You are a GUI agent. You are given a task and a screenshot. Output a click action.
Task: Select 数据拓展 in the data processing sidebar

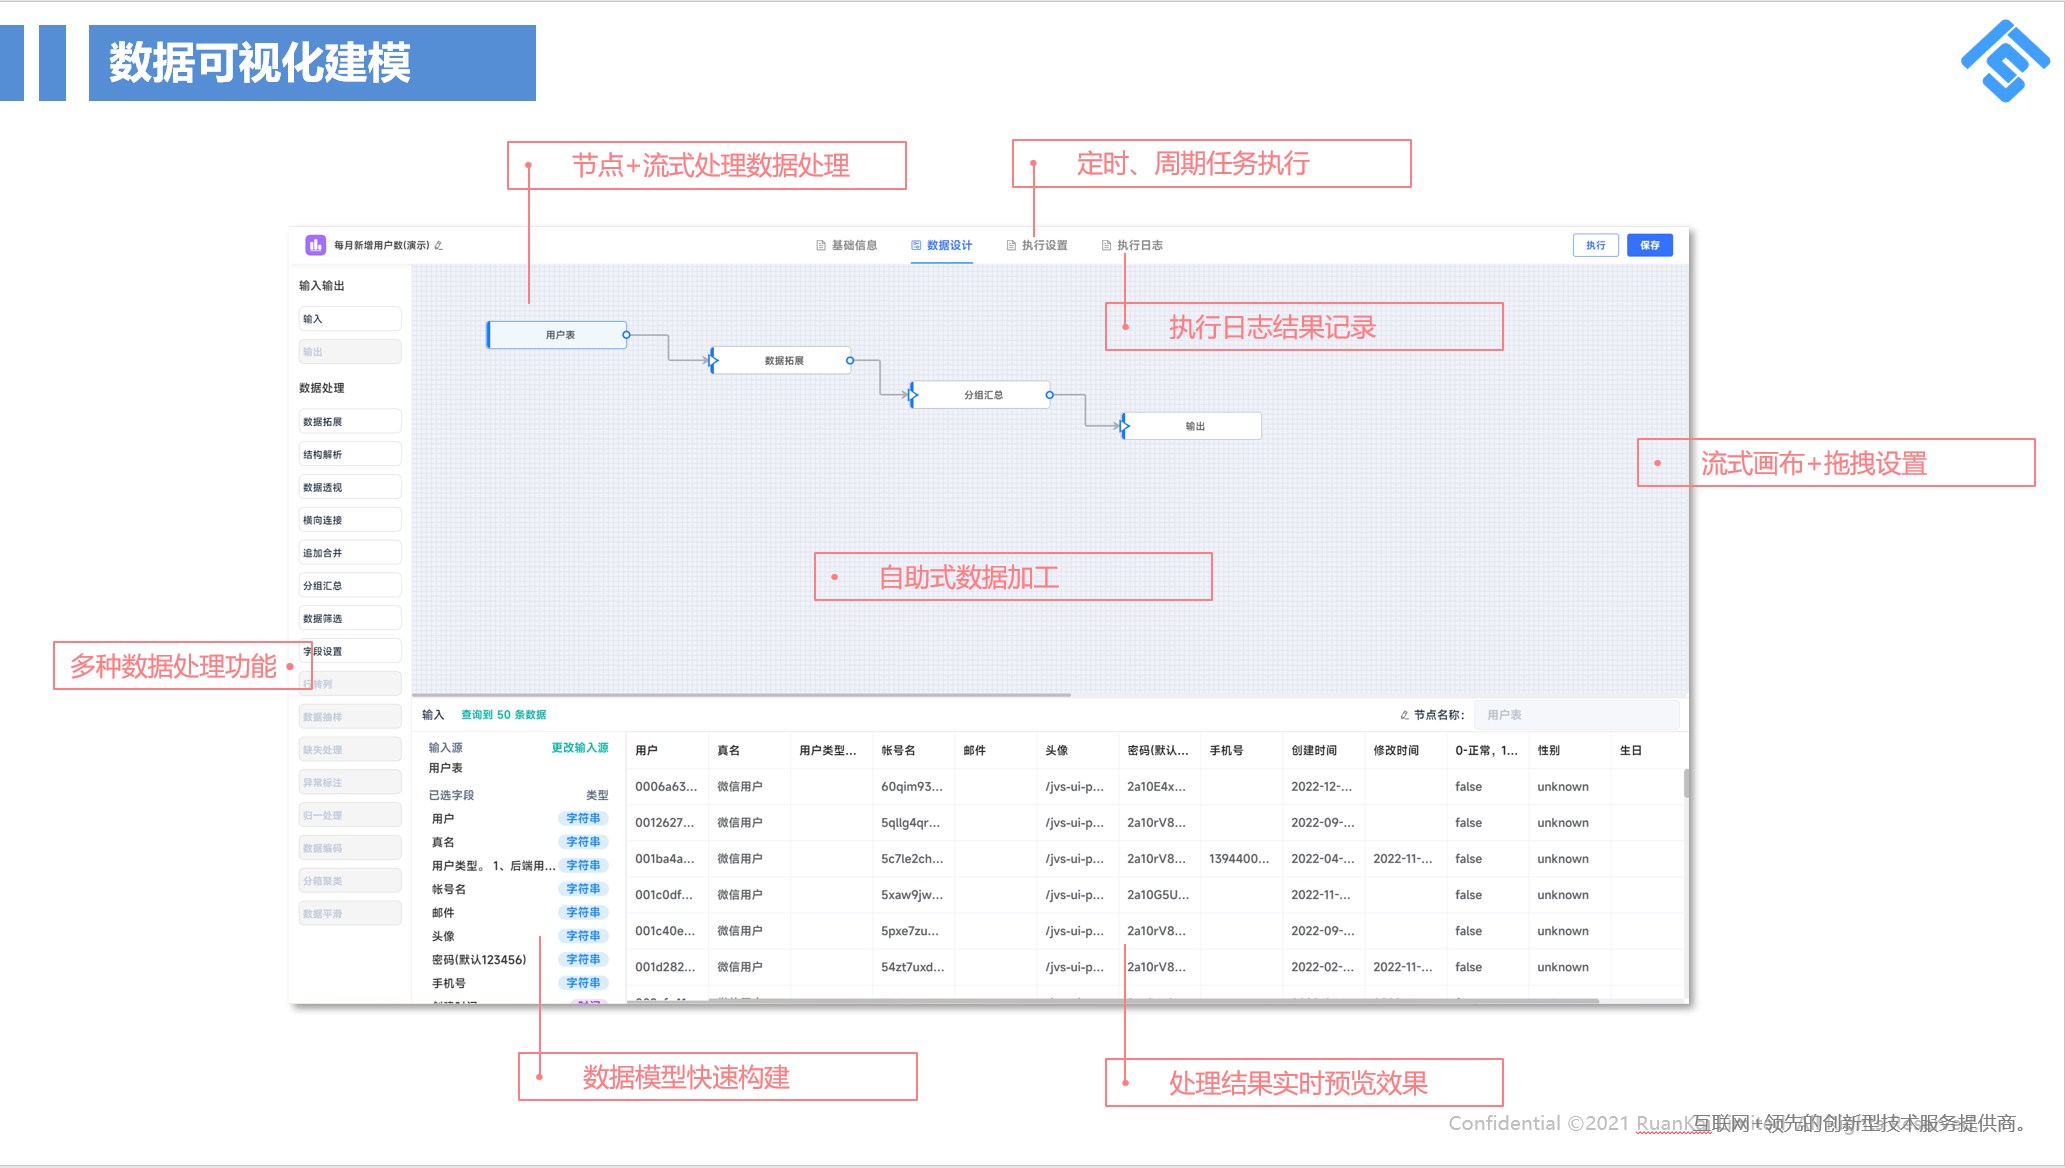point(349,420)
